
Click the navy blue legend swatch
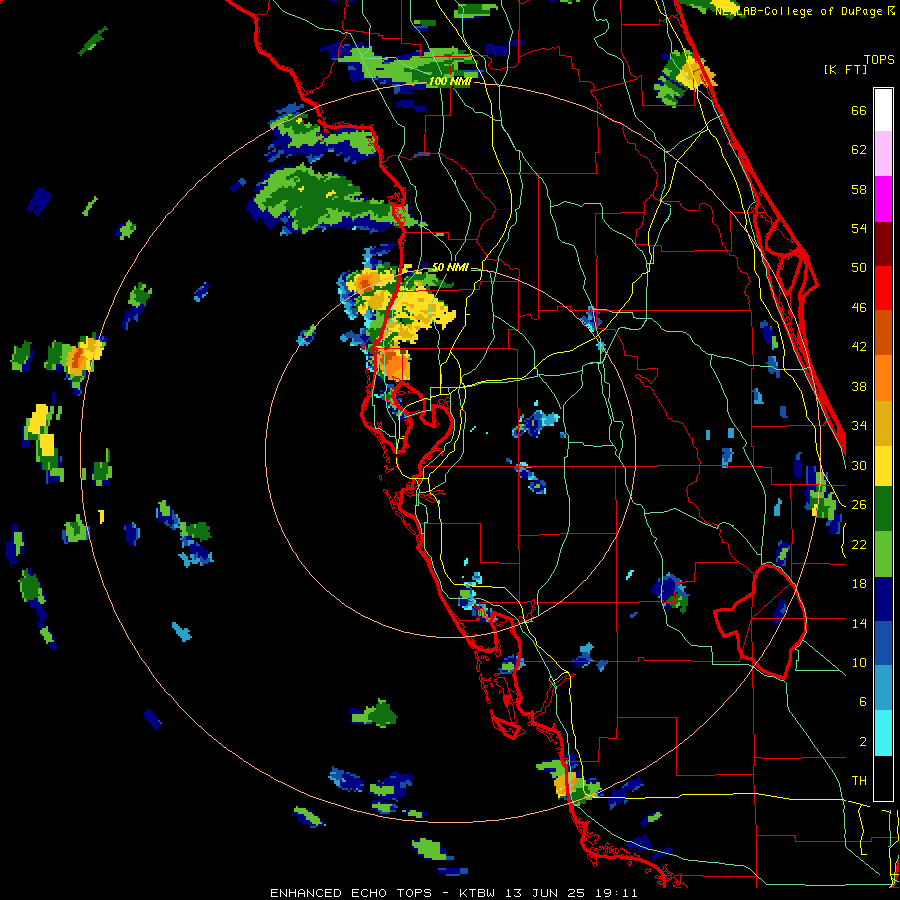point(883,599)
